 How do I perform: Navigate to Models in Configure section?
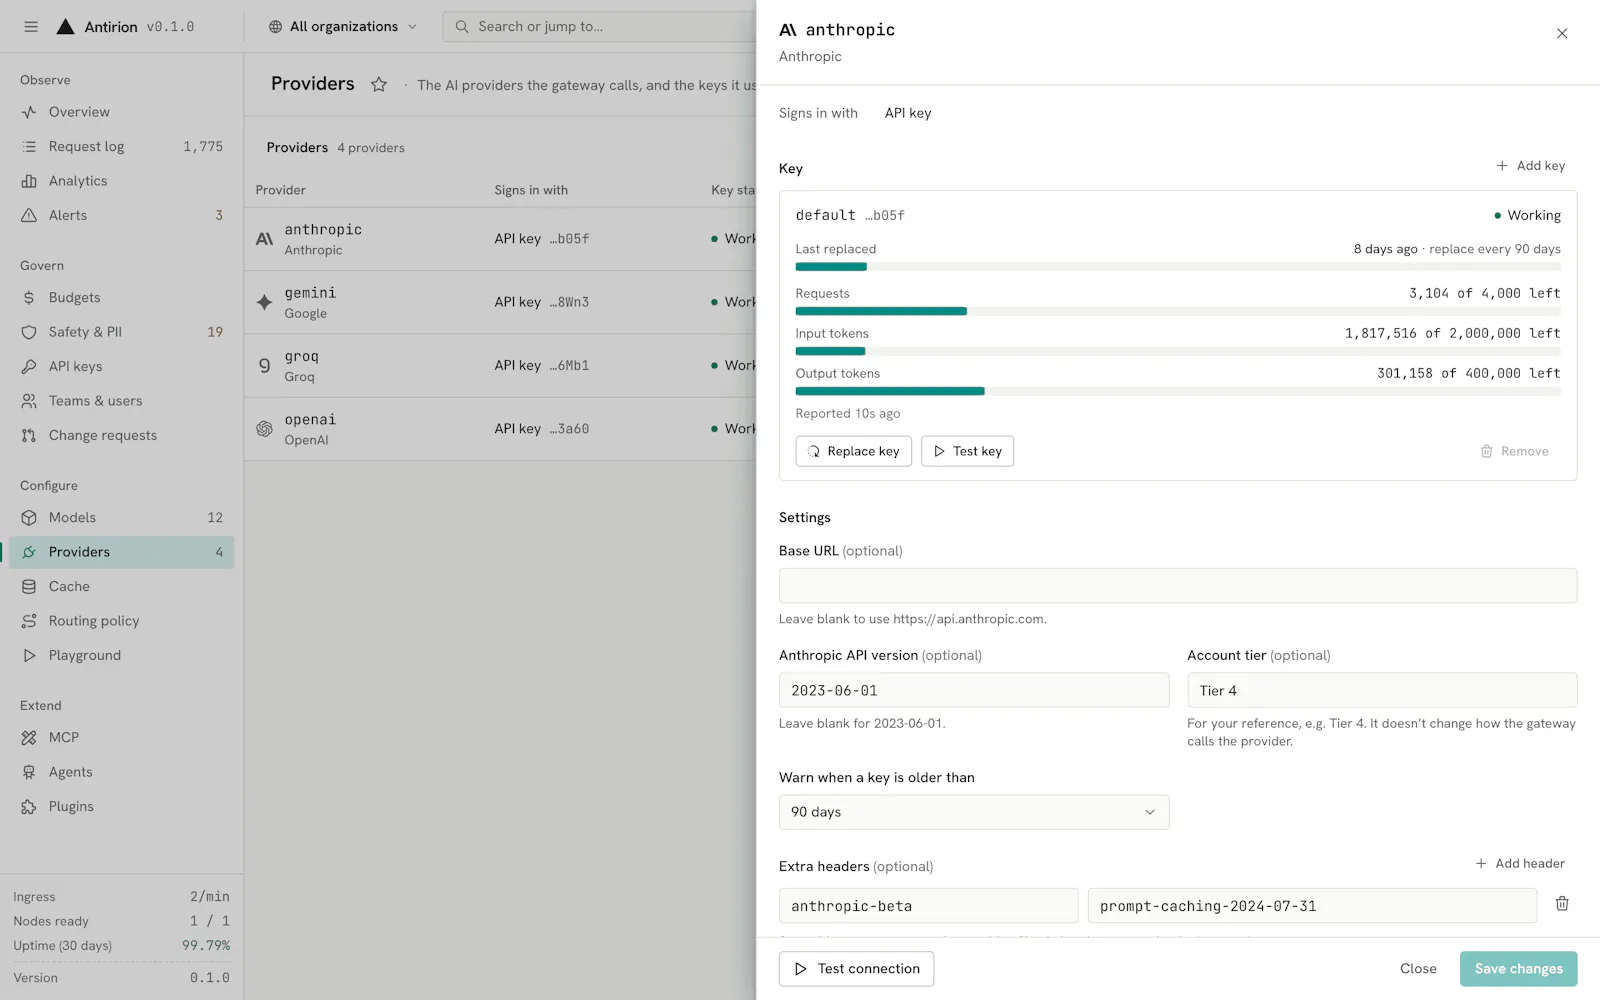(122, 518)
